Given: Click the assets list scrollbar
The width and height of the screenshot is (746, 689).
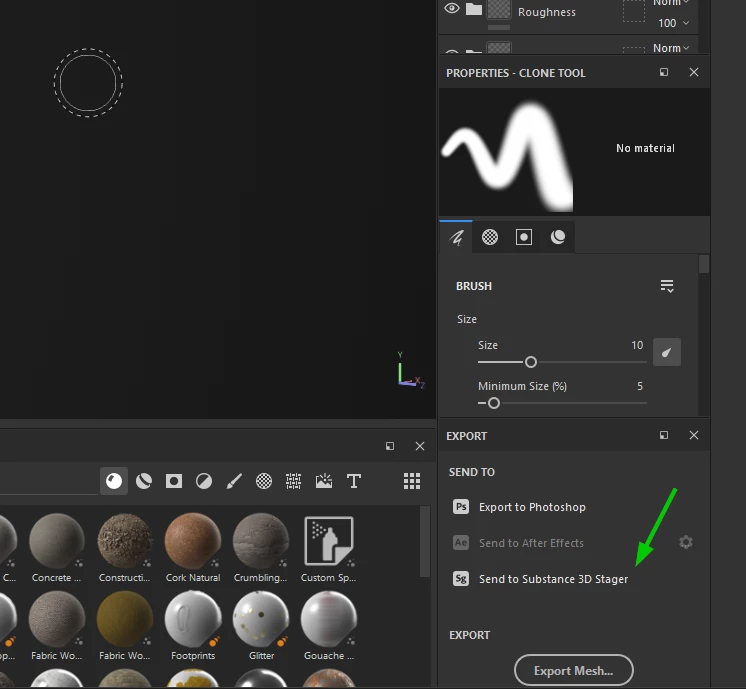Looking at the screenshot, I should click(x=425, y=541).
